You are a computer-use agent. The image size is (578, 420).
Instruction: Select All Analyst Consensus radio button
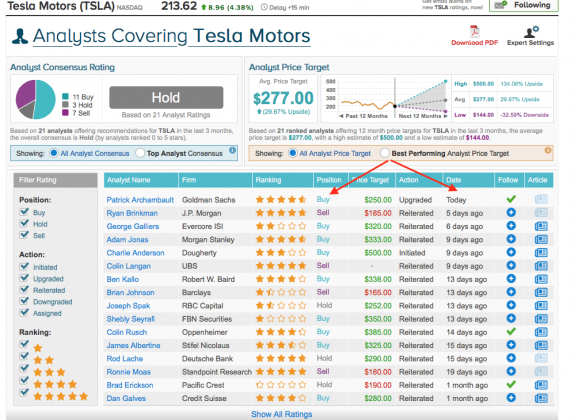(54, 153)
